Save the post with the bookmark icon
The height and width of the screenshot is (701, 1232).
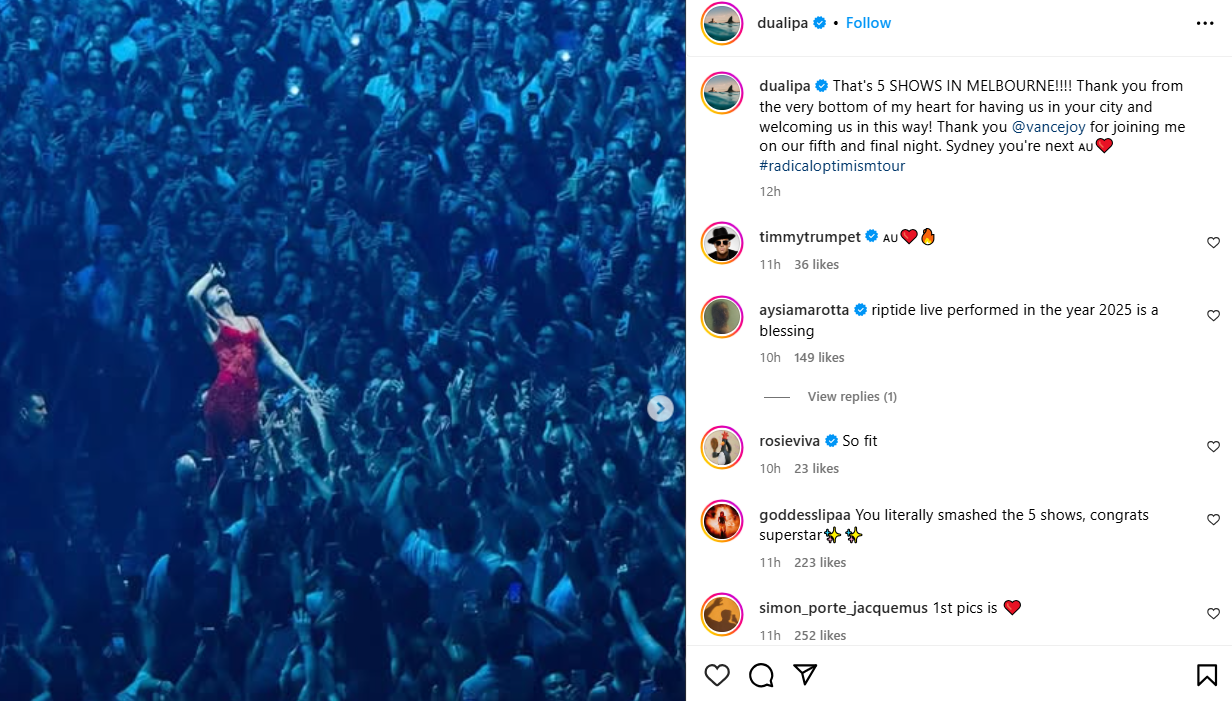1207,675
